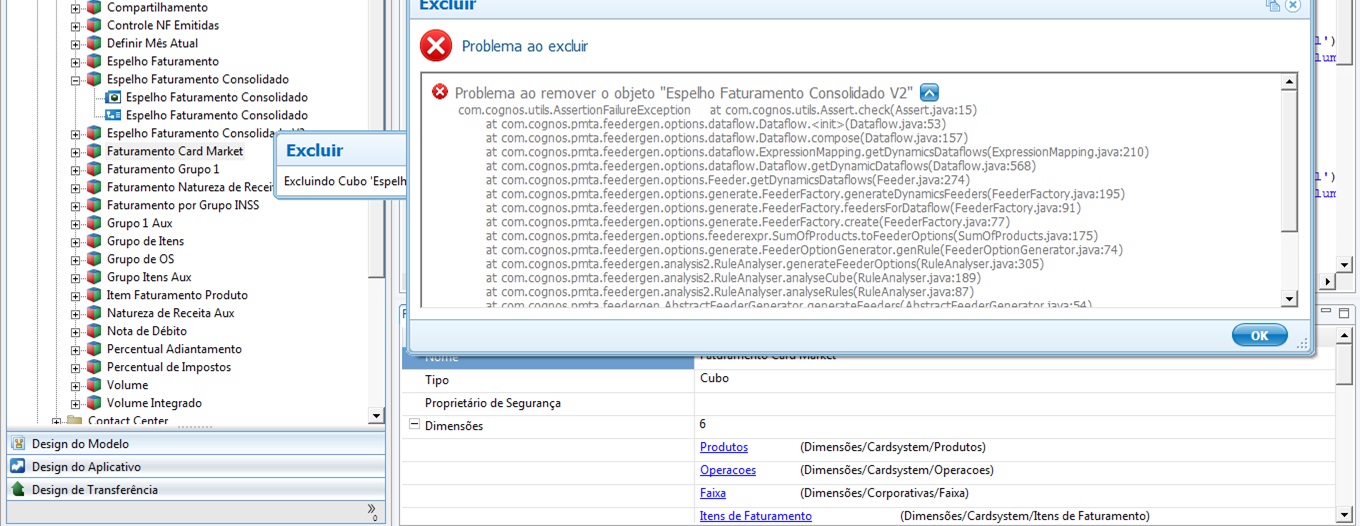Image resolution: width=1360 pixels, height=526 pixels.
Task: Click the Design de Transferência pane icon
Action: point(18,490)
